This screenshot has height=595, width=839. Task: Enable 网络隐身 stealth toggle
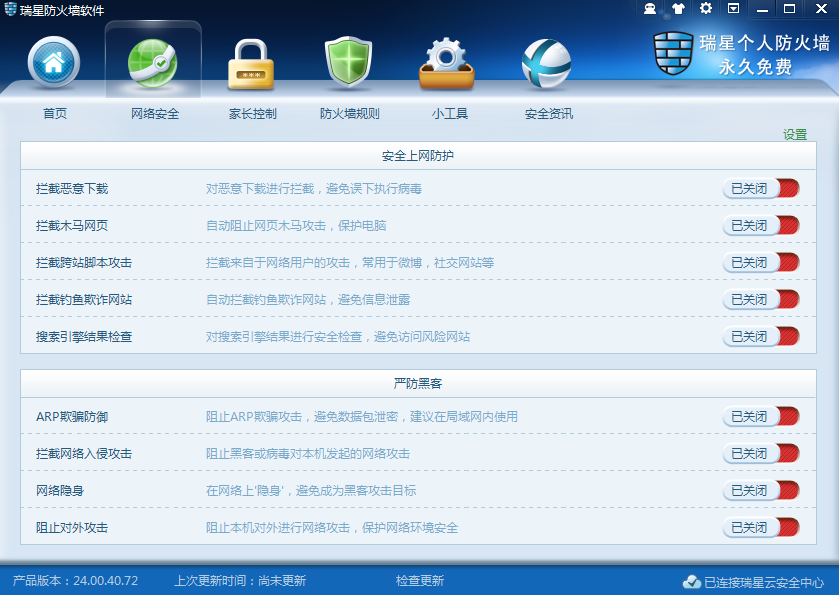[761, 490]
